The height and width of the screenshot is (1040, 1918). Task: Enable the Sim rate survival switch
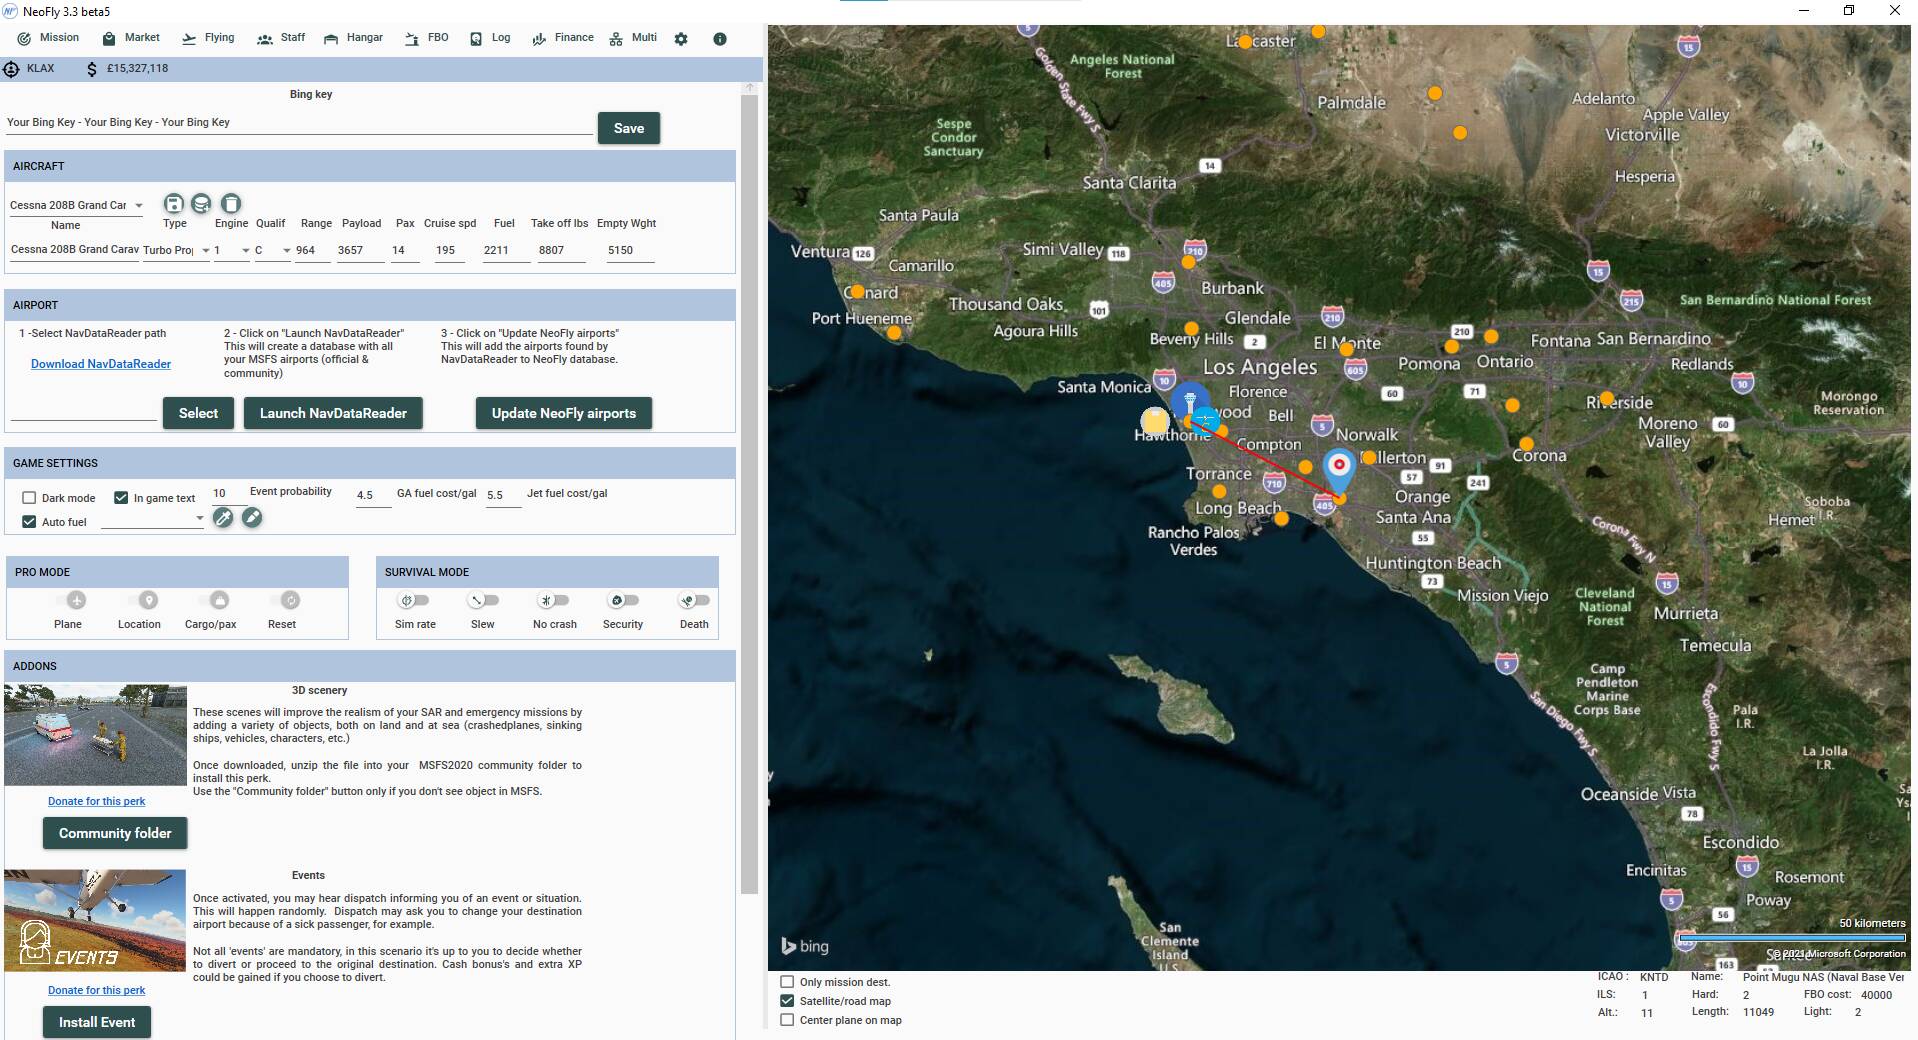(413, 600)
